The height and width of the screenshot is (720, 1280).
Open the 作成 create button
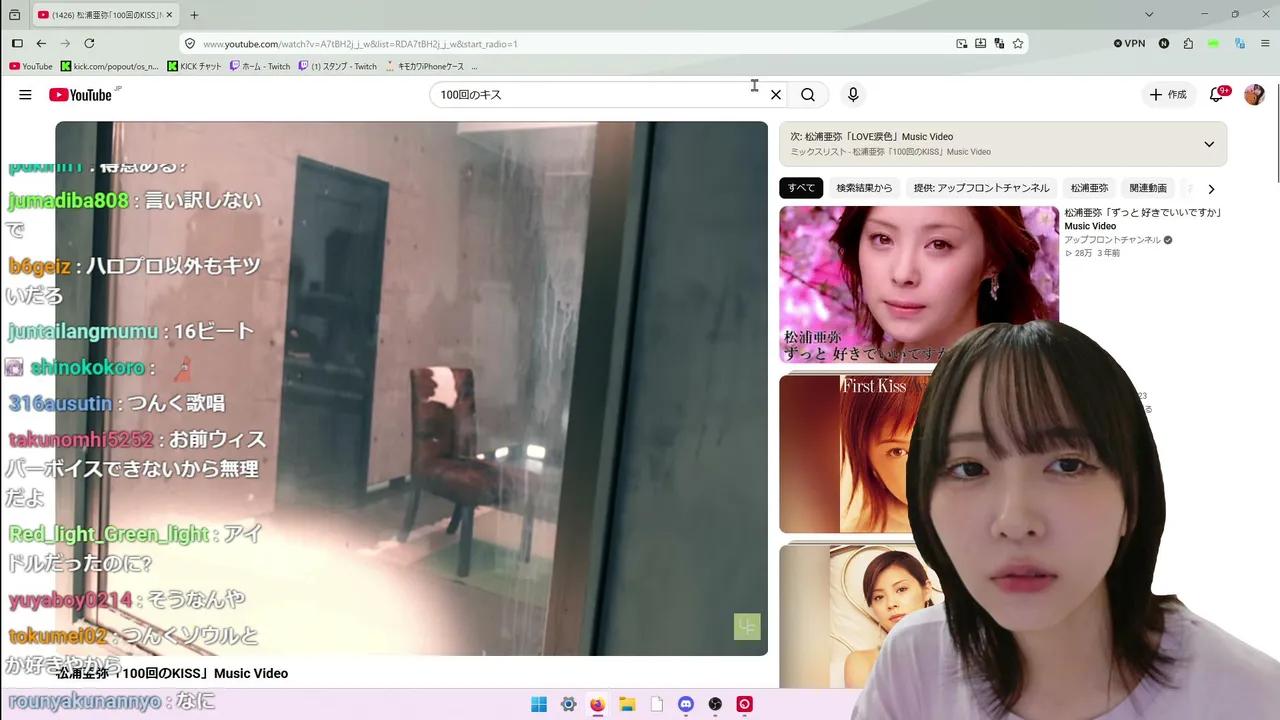[x=1168, y=95]
